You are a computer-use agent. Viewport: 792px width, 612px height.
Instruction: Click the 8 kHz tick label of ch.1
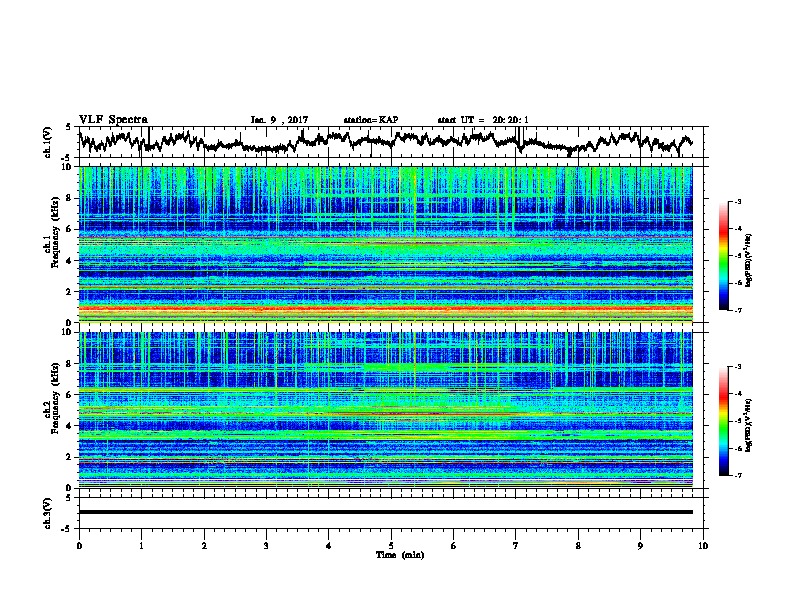[x=70, y=198]
